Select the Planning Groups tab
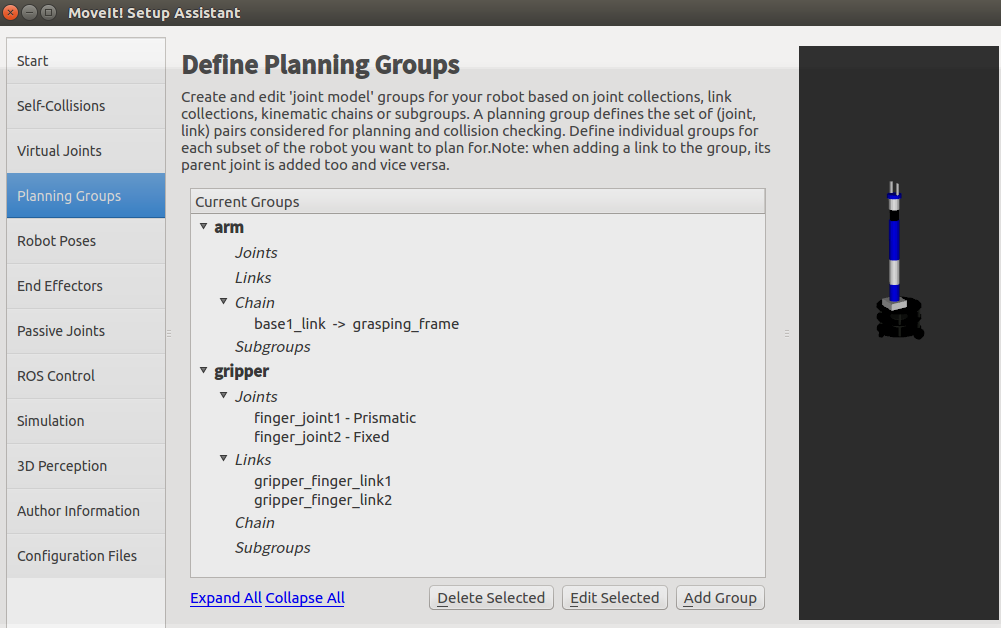The height and width of the screenshot is (628, 1001). point(86,196)
